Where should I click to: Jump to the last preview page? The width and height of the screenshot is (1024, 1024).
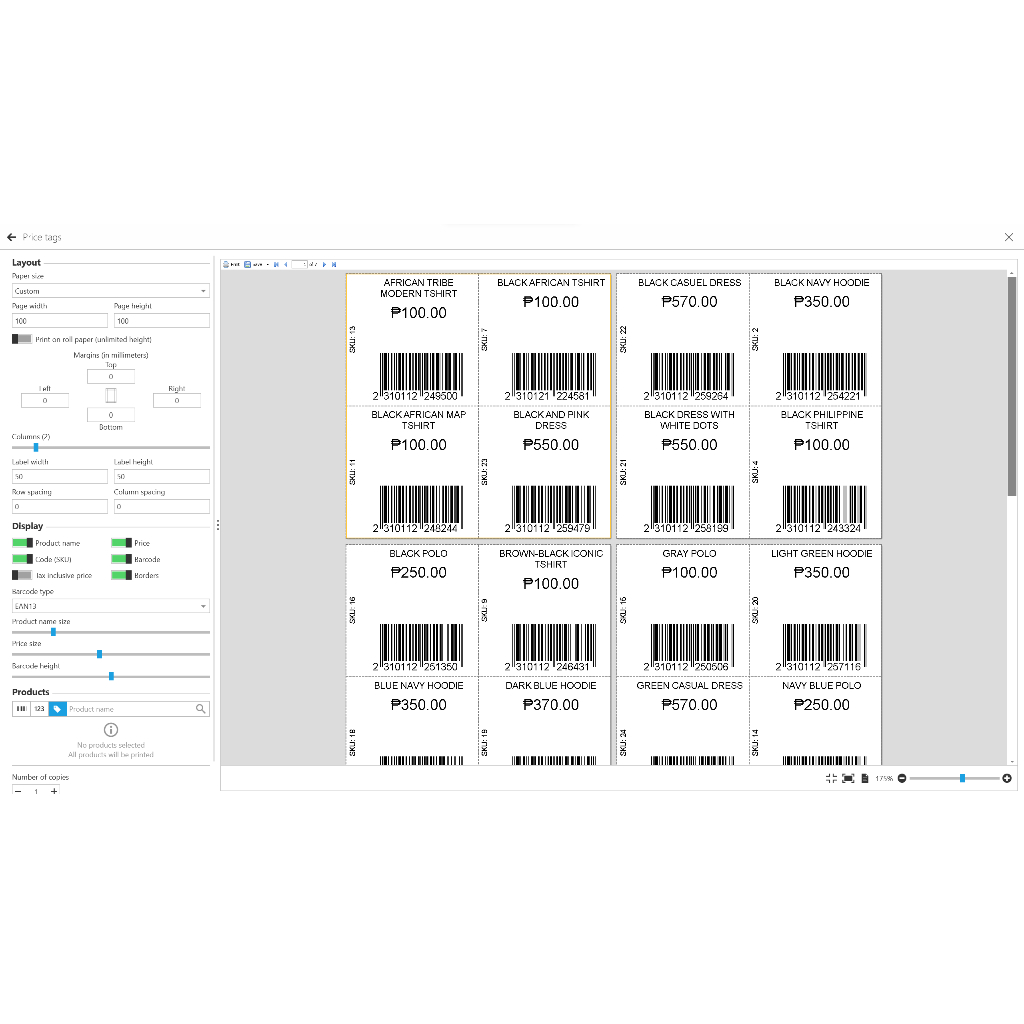(334, 264)
